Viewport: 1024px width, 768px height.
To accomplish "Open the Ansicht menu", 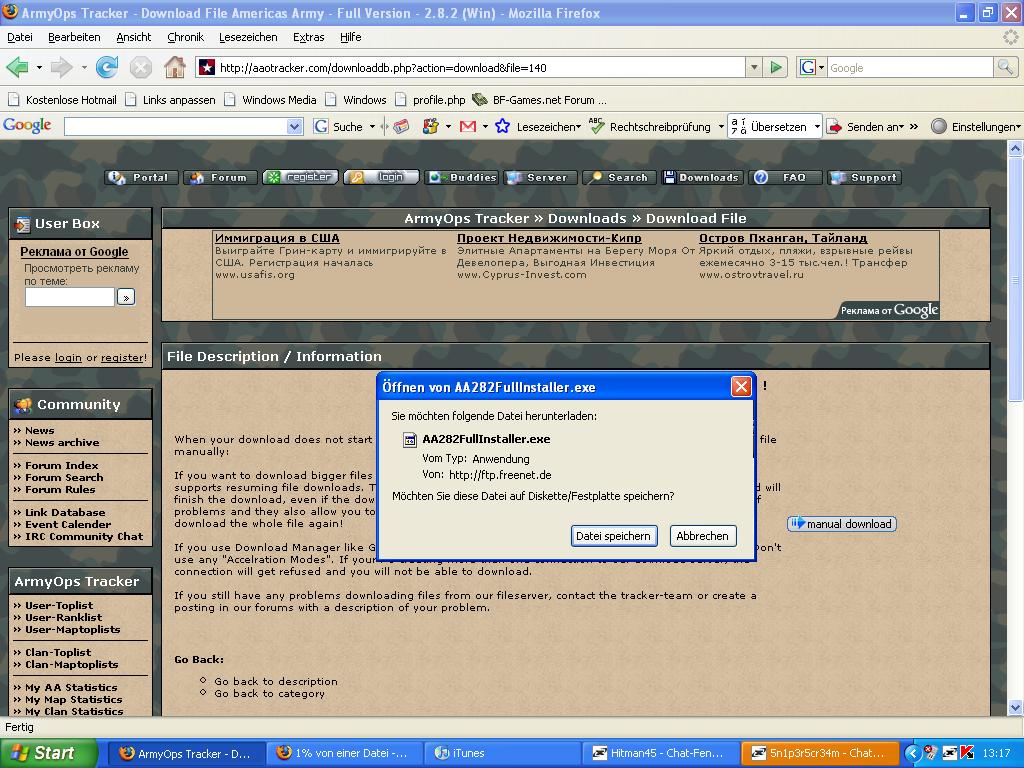I will (134, 37).
